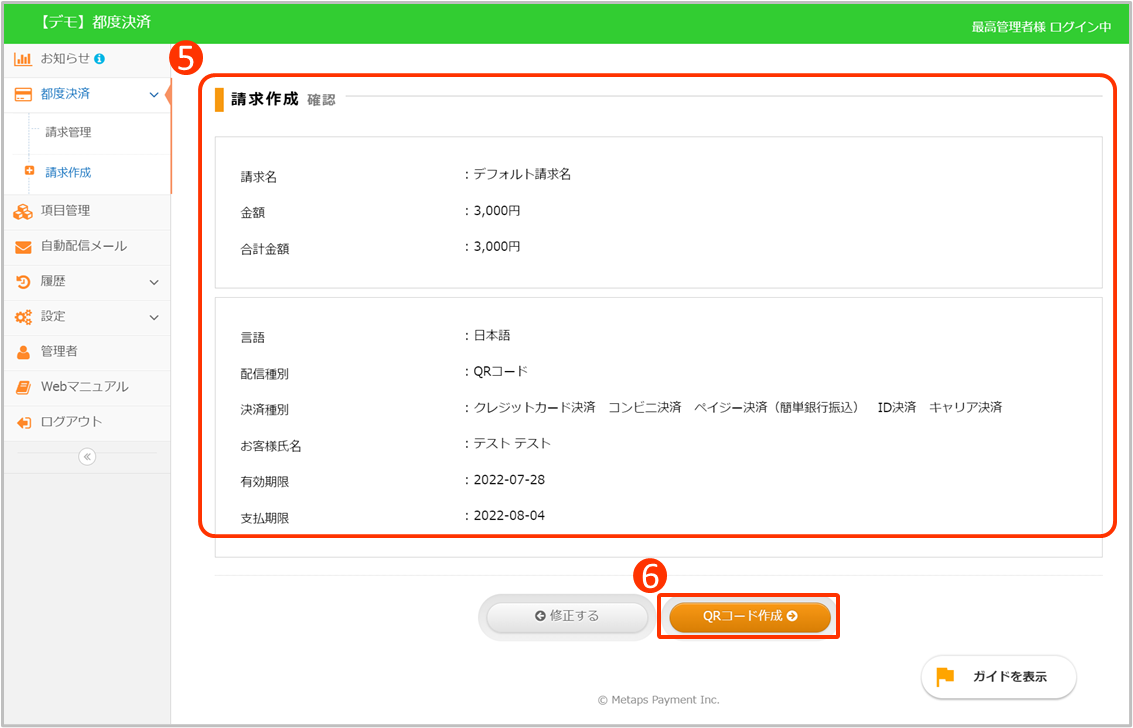Click the 項目管理 cubes icon
This screenshot has width=1133, height=728.
point(23,211)
